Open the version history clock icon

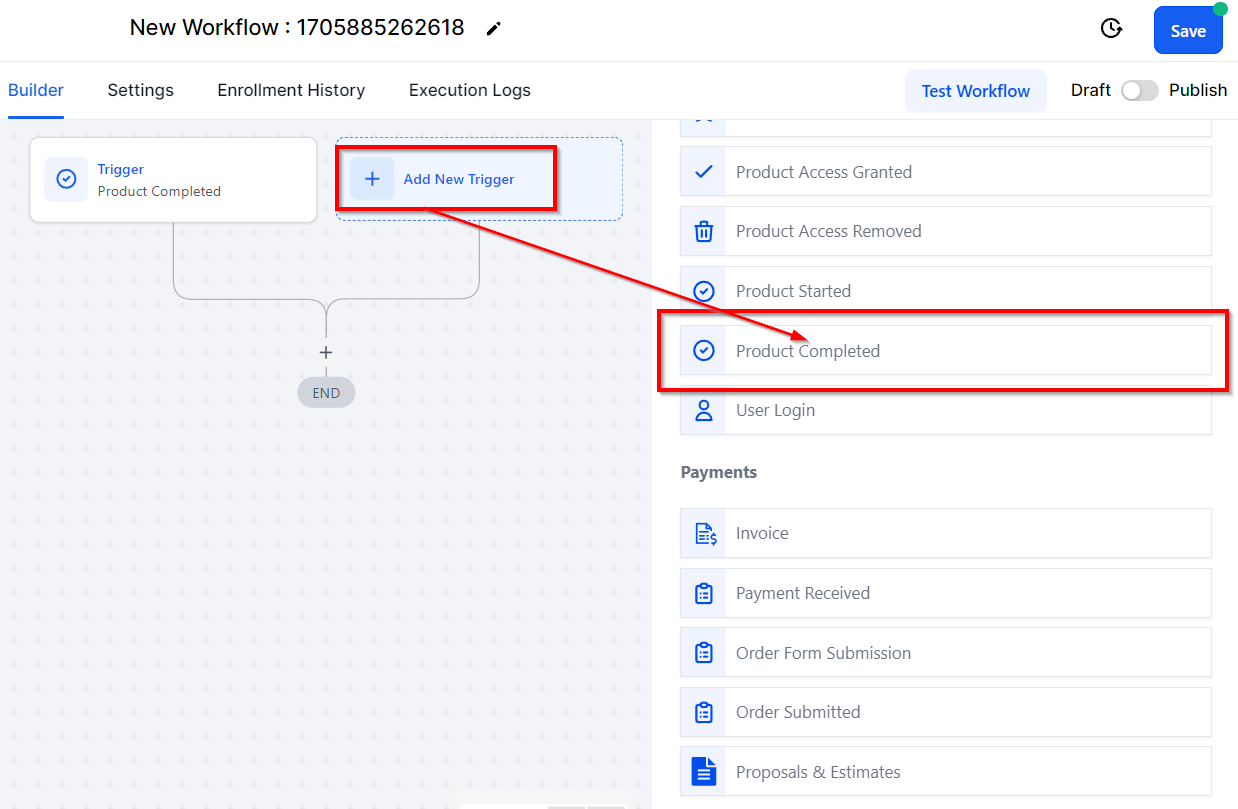coord(1111,29)
